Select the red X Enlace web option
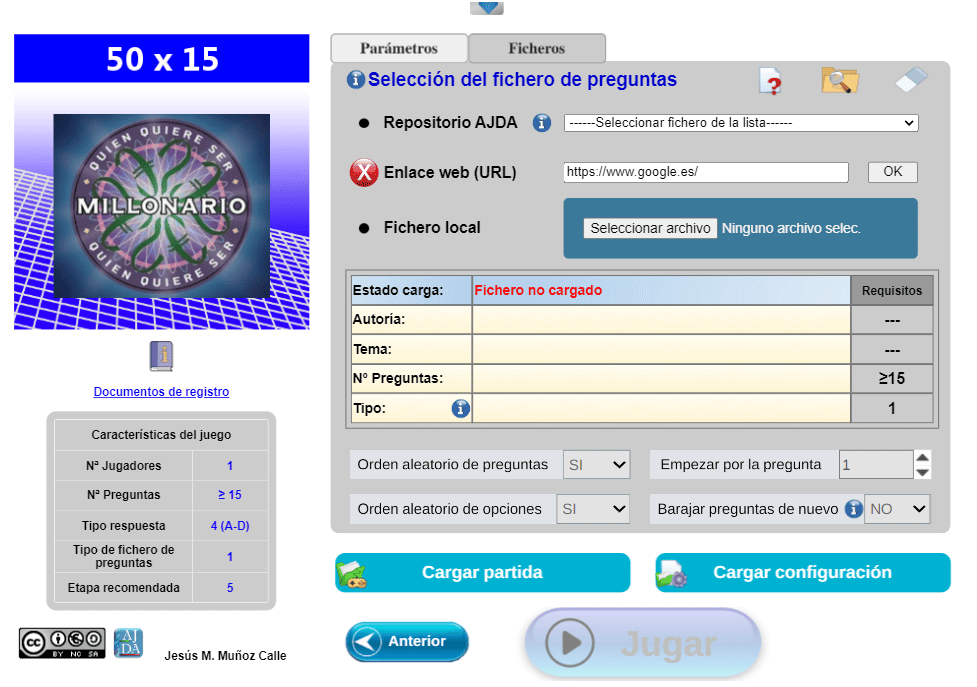977x687 pixels. click(364, 172)
